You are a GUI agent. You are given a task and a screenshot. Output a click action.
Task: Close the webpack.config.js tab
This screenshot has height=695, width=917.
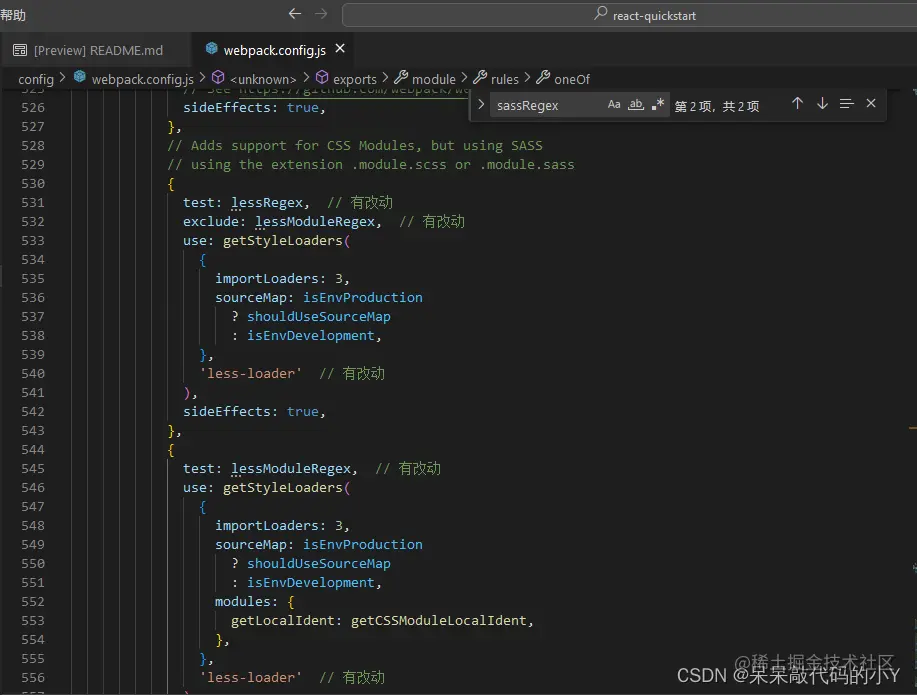(340, 49)
